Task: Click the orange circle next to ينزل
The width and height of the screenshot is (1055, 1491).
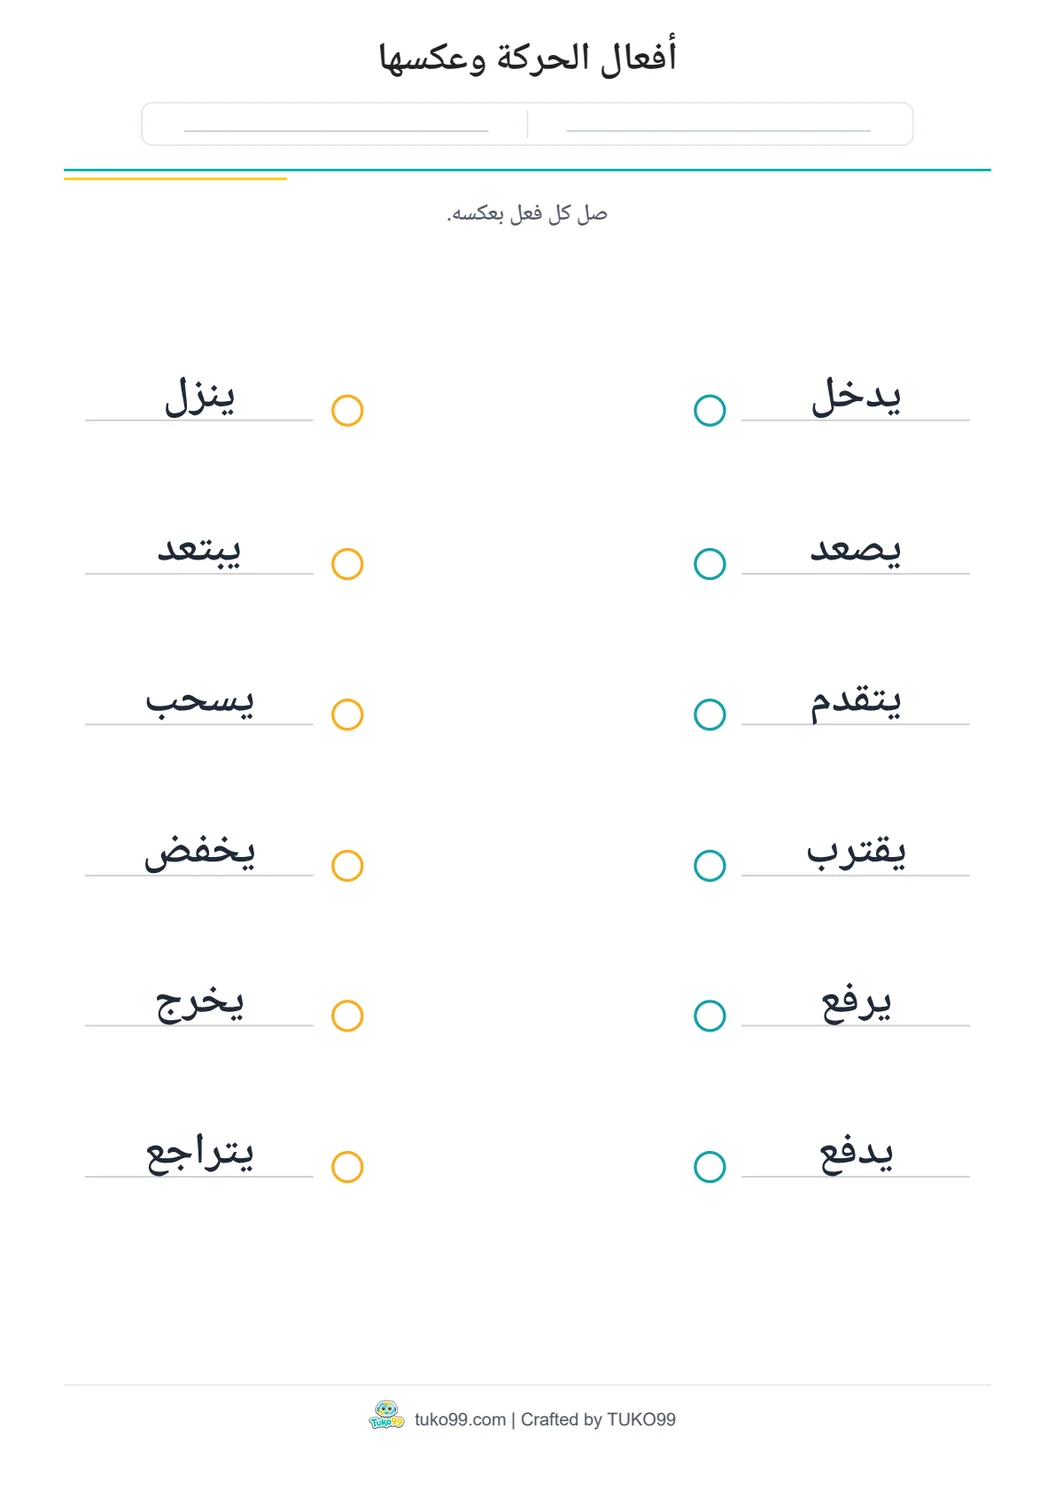Action: click(x=347, y=410)
